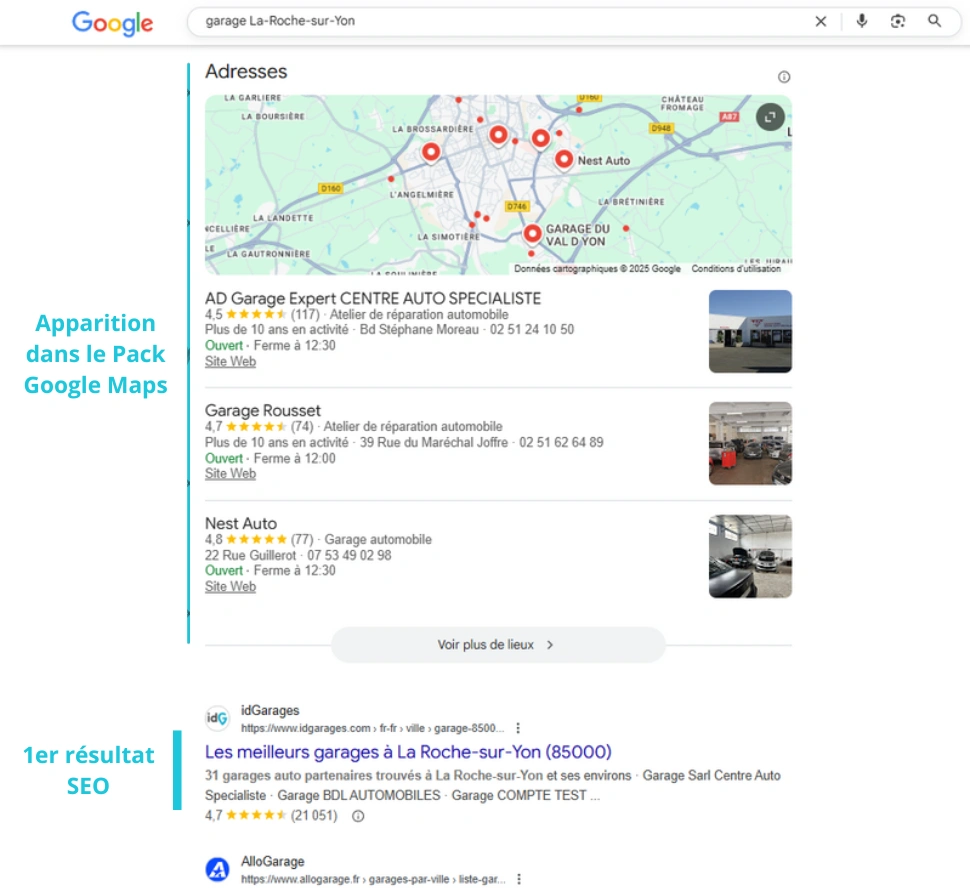Click the magnifying glass search icon
970x891 pixels.
coord(935,21)
